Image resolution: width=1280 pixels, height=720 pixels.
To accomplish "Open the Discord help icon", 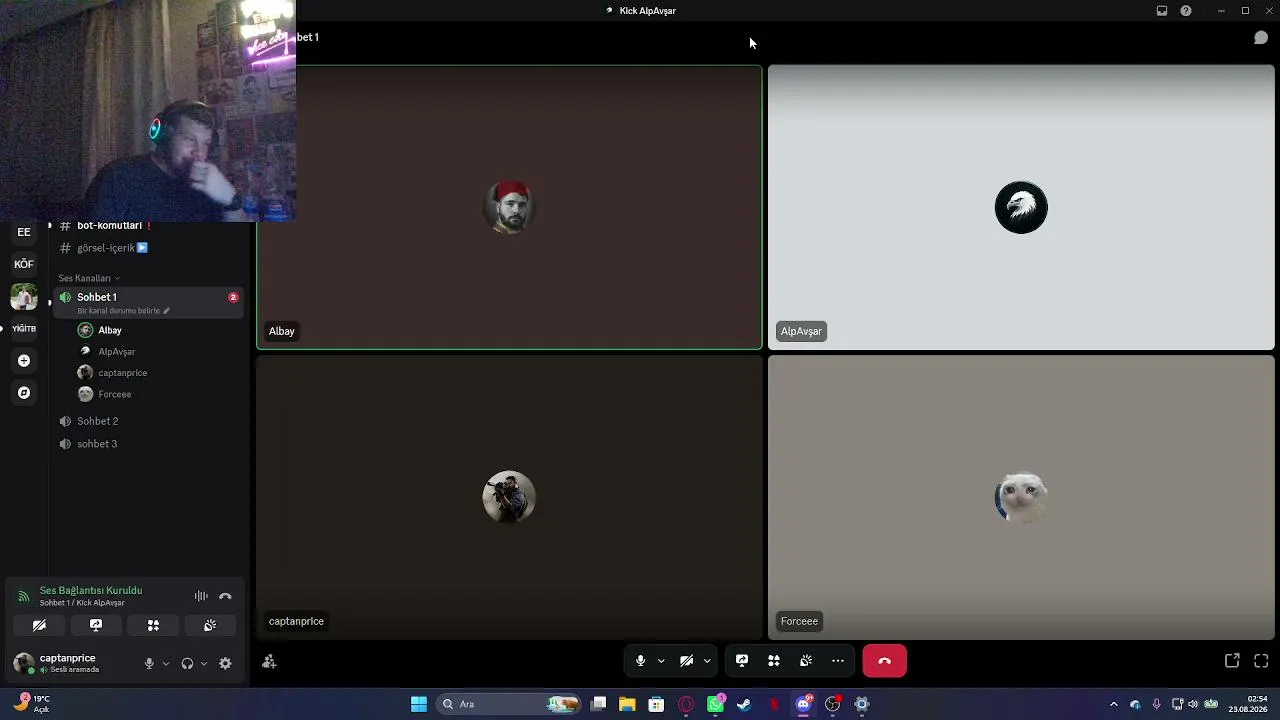I will [1186, 11].
